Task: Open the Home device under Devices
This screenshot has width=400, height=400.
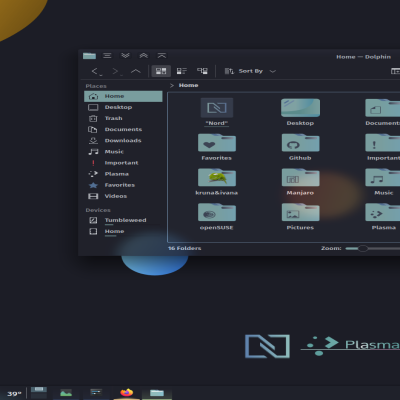Action: coord(123,231)
